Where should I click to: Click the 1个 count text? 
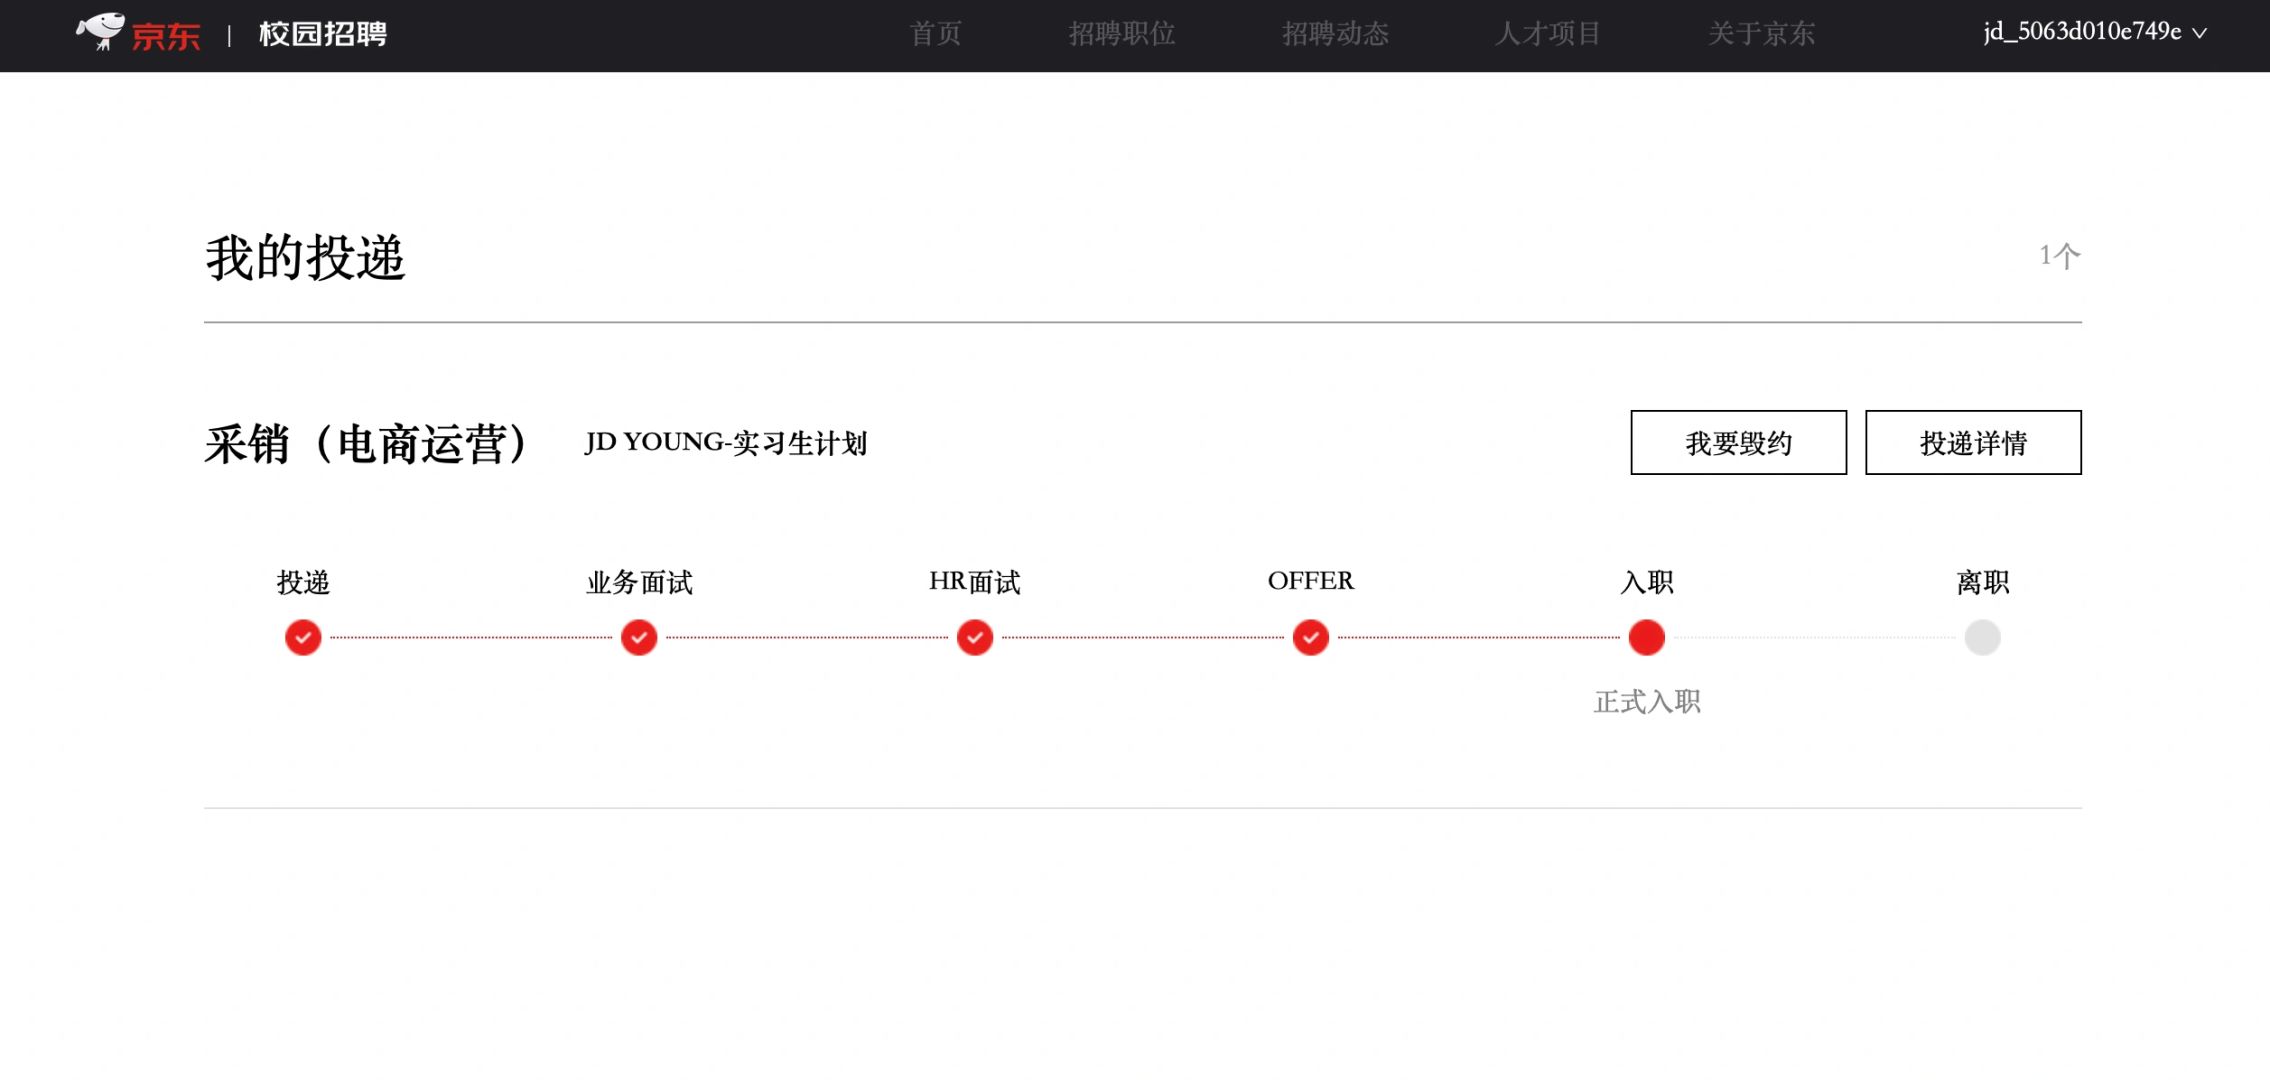(2060, 256)
